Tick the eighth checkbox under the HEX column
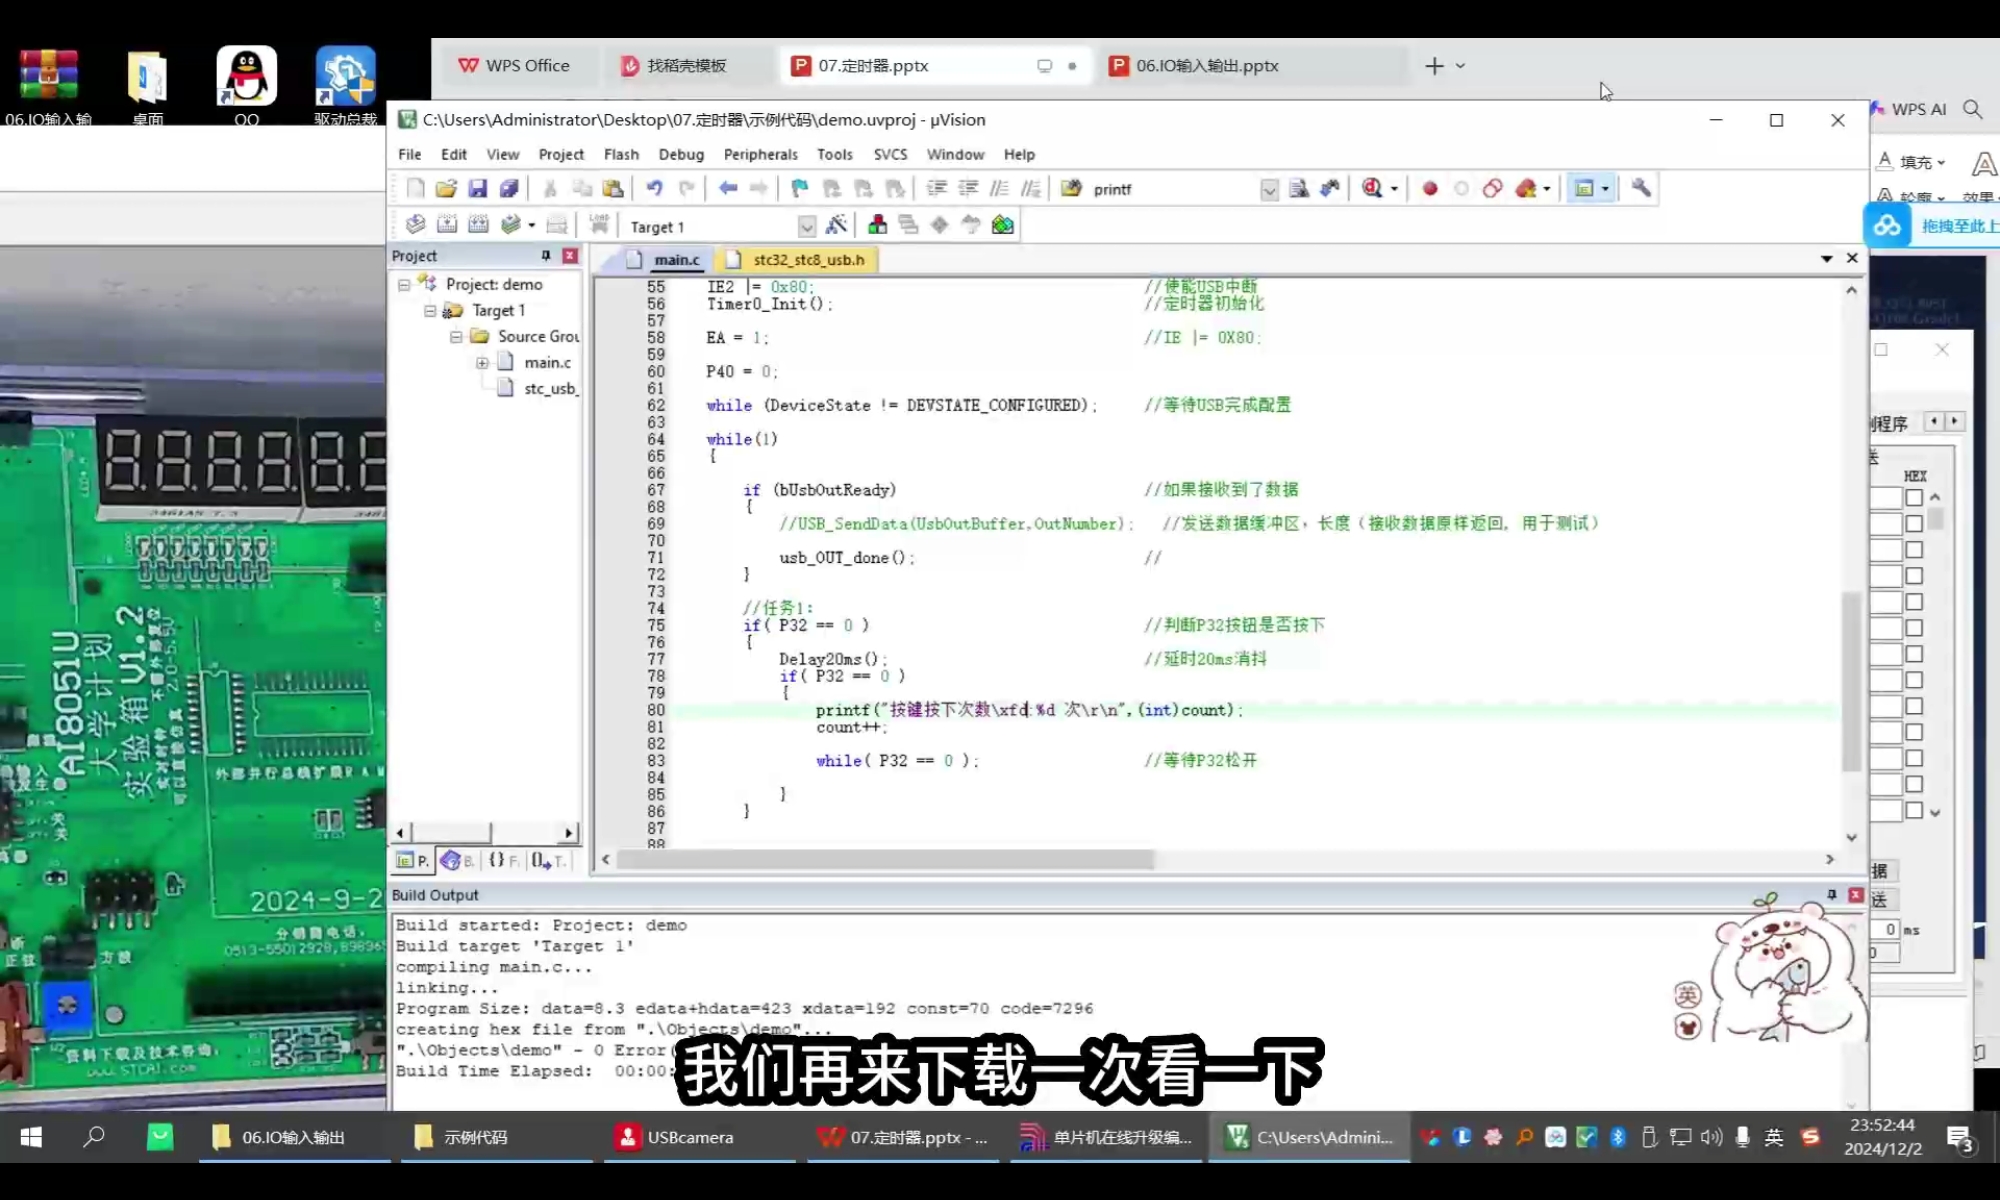Screen dimensions: 2000x1200 [x=1914, y=680]
